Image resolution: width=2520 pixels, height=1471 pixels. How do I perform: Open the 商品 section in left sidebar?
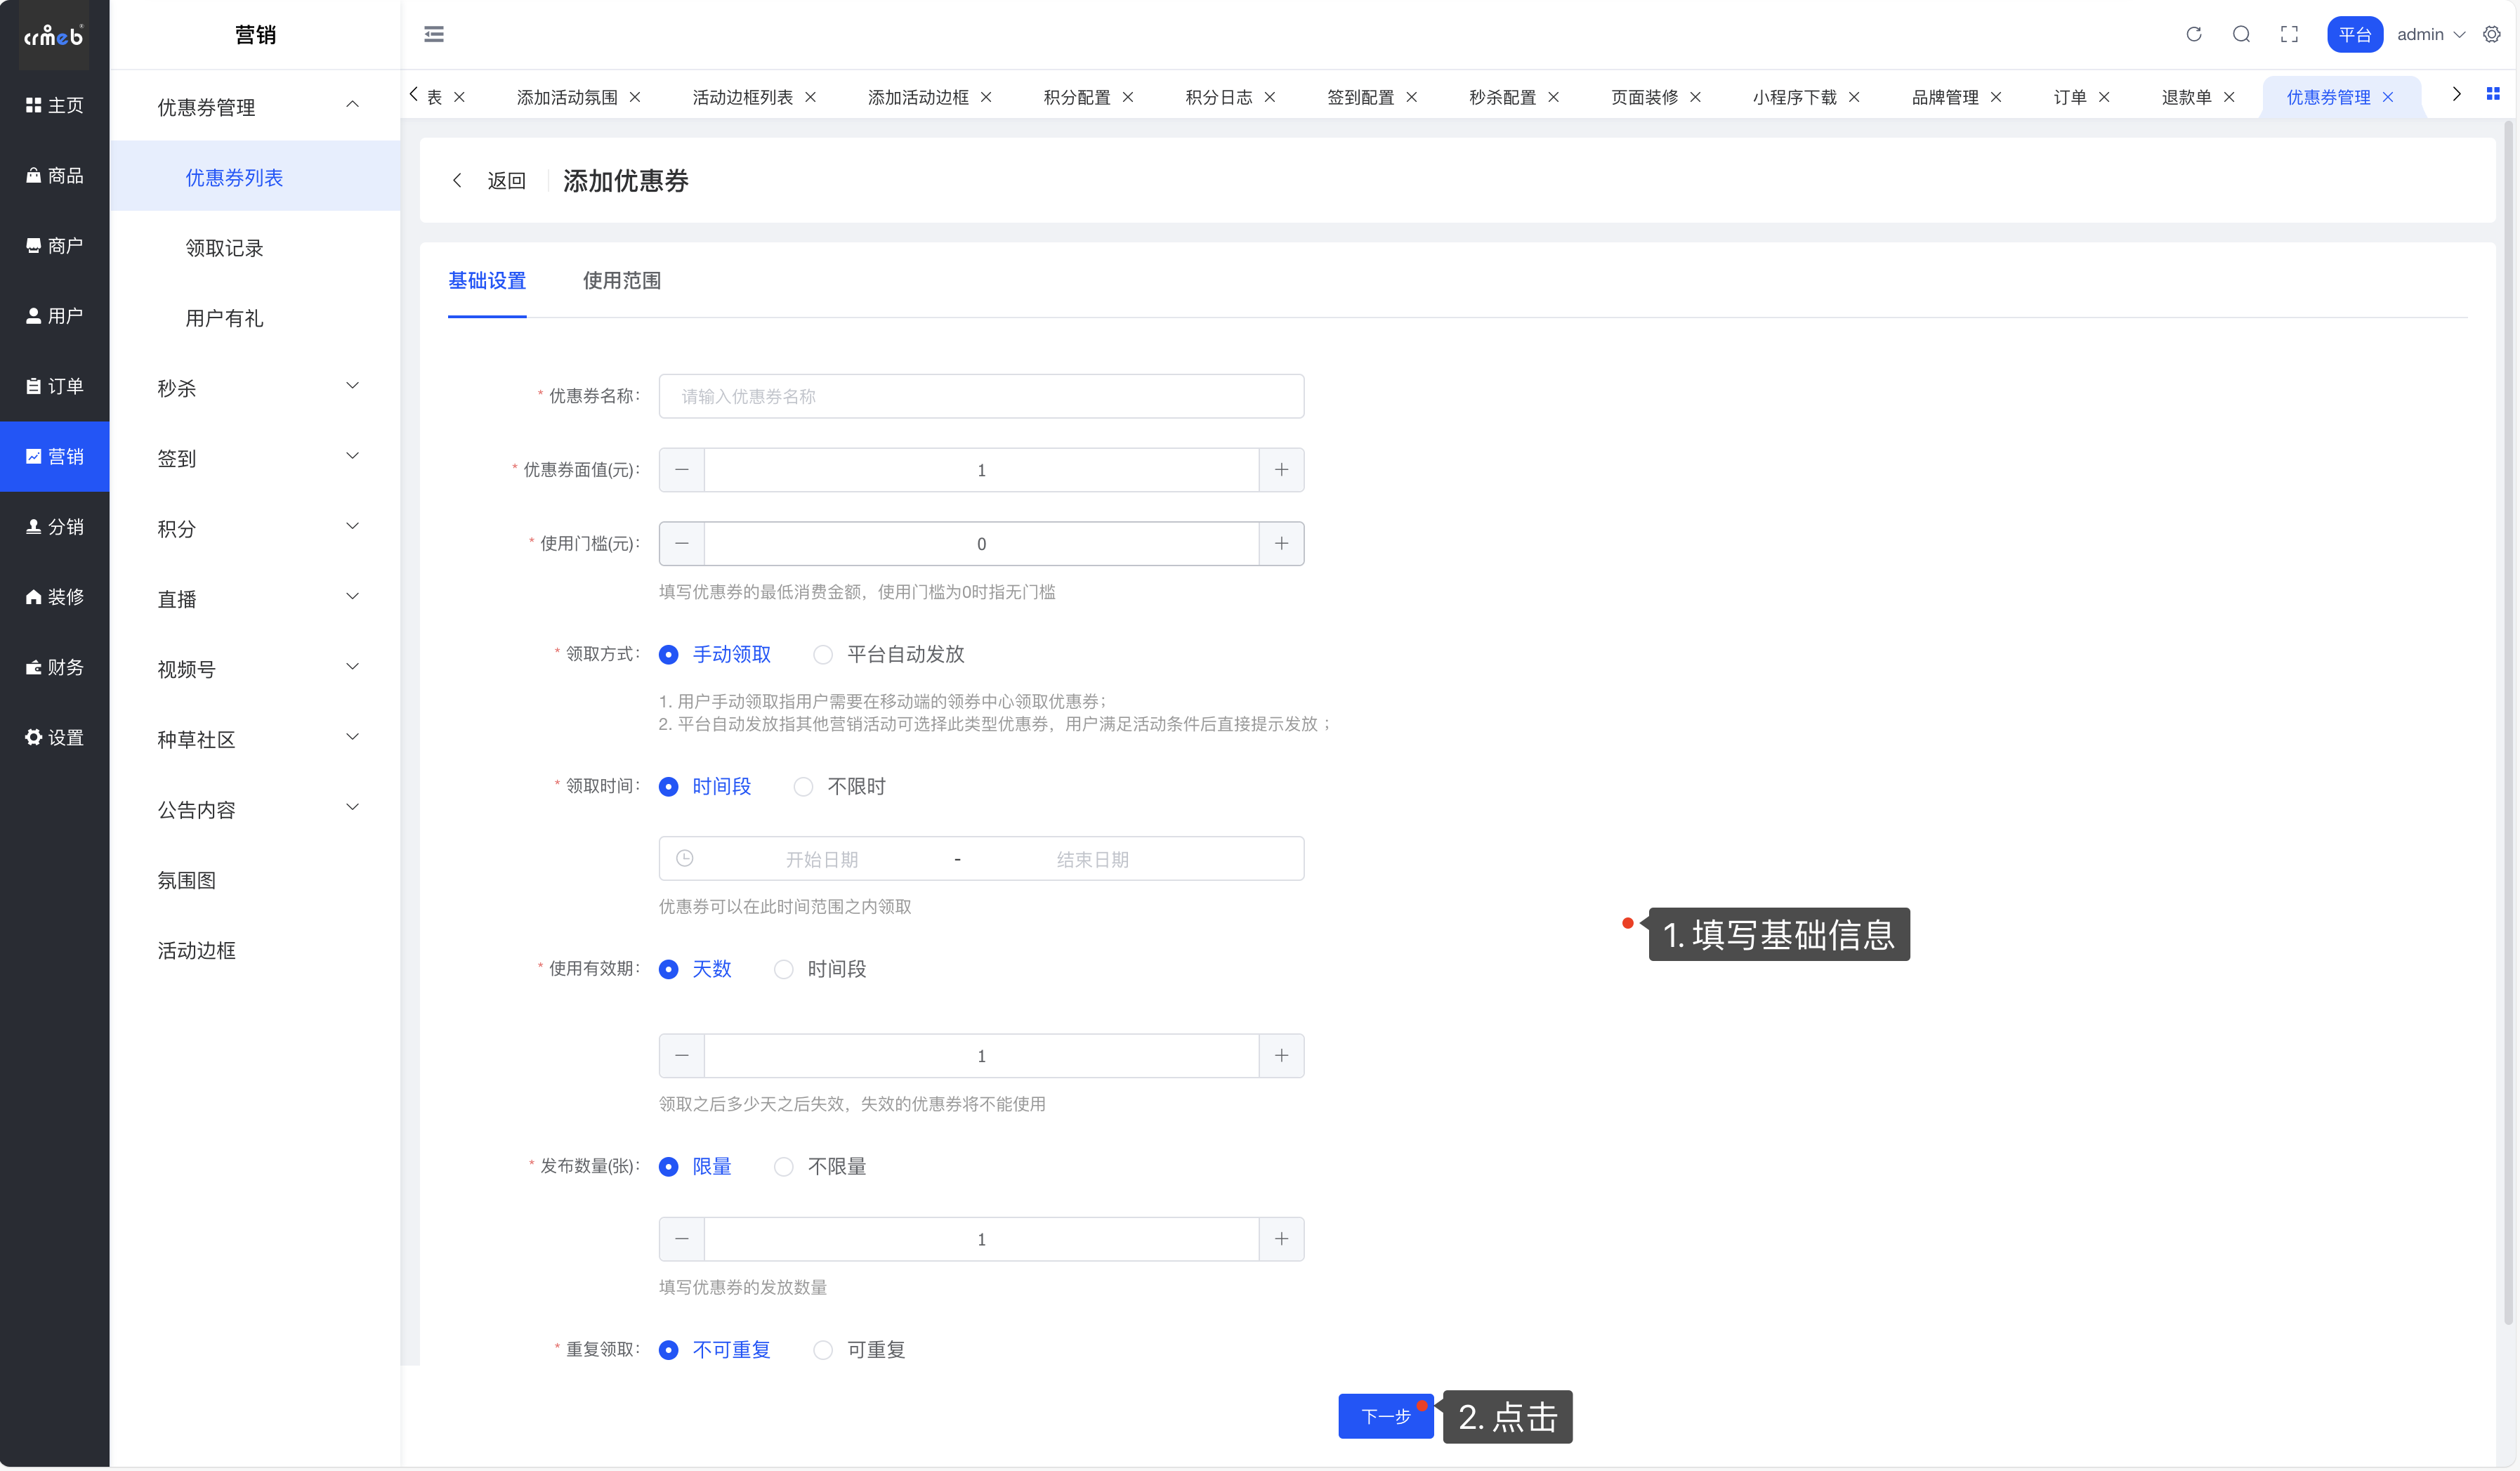pyautogui.click(x=55, y=175)
